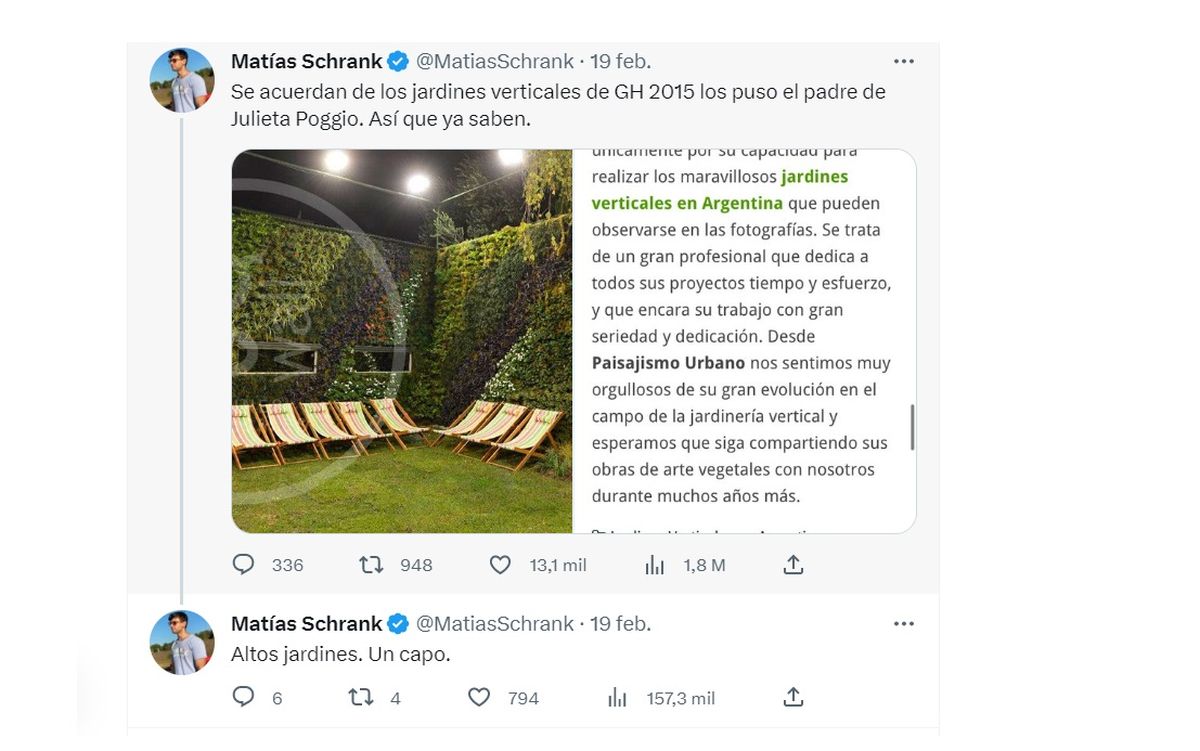Like the 'Altos jardines' tweet with 794 likes
This screenshot has width=1200, height=751.
[480, 698]
